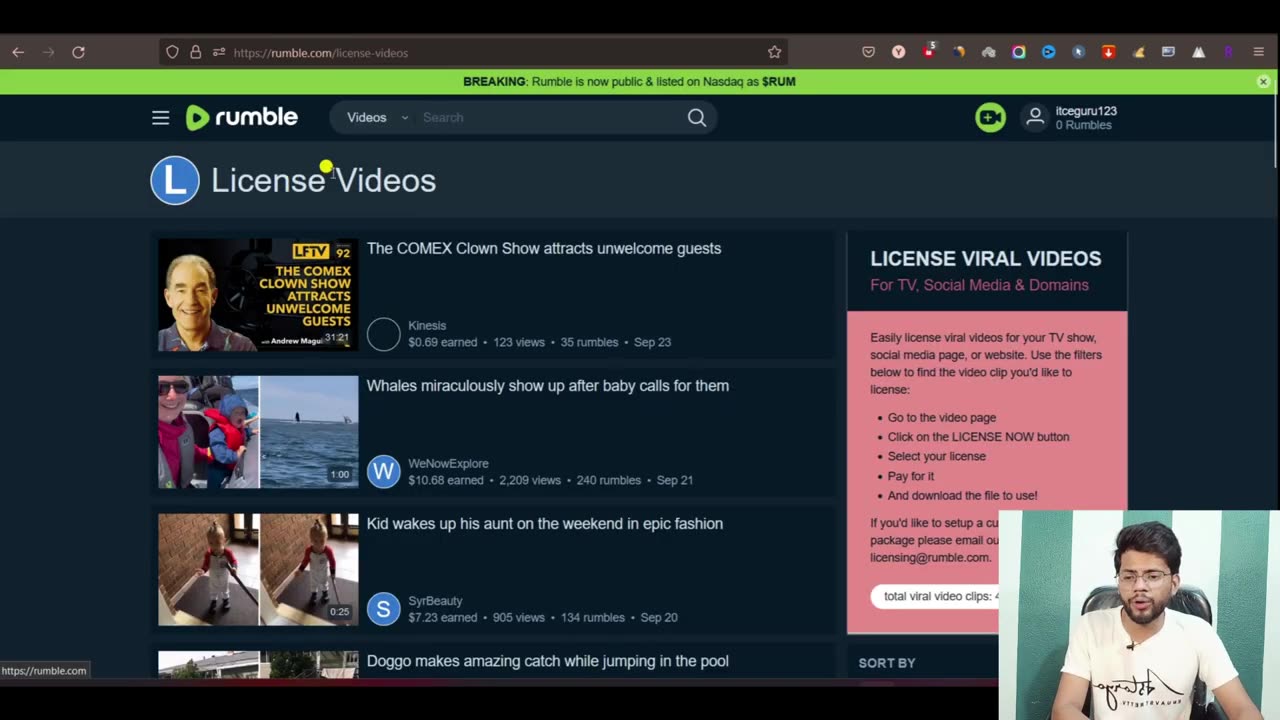
Task: Open the tracking protection shield icon
Action: coord(172,52)
